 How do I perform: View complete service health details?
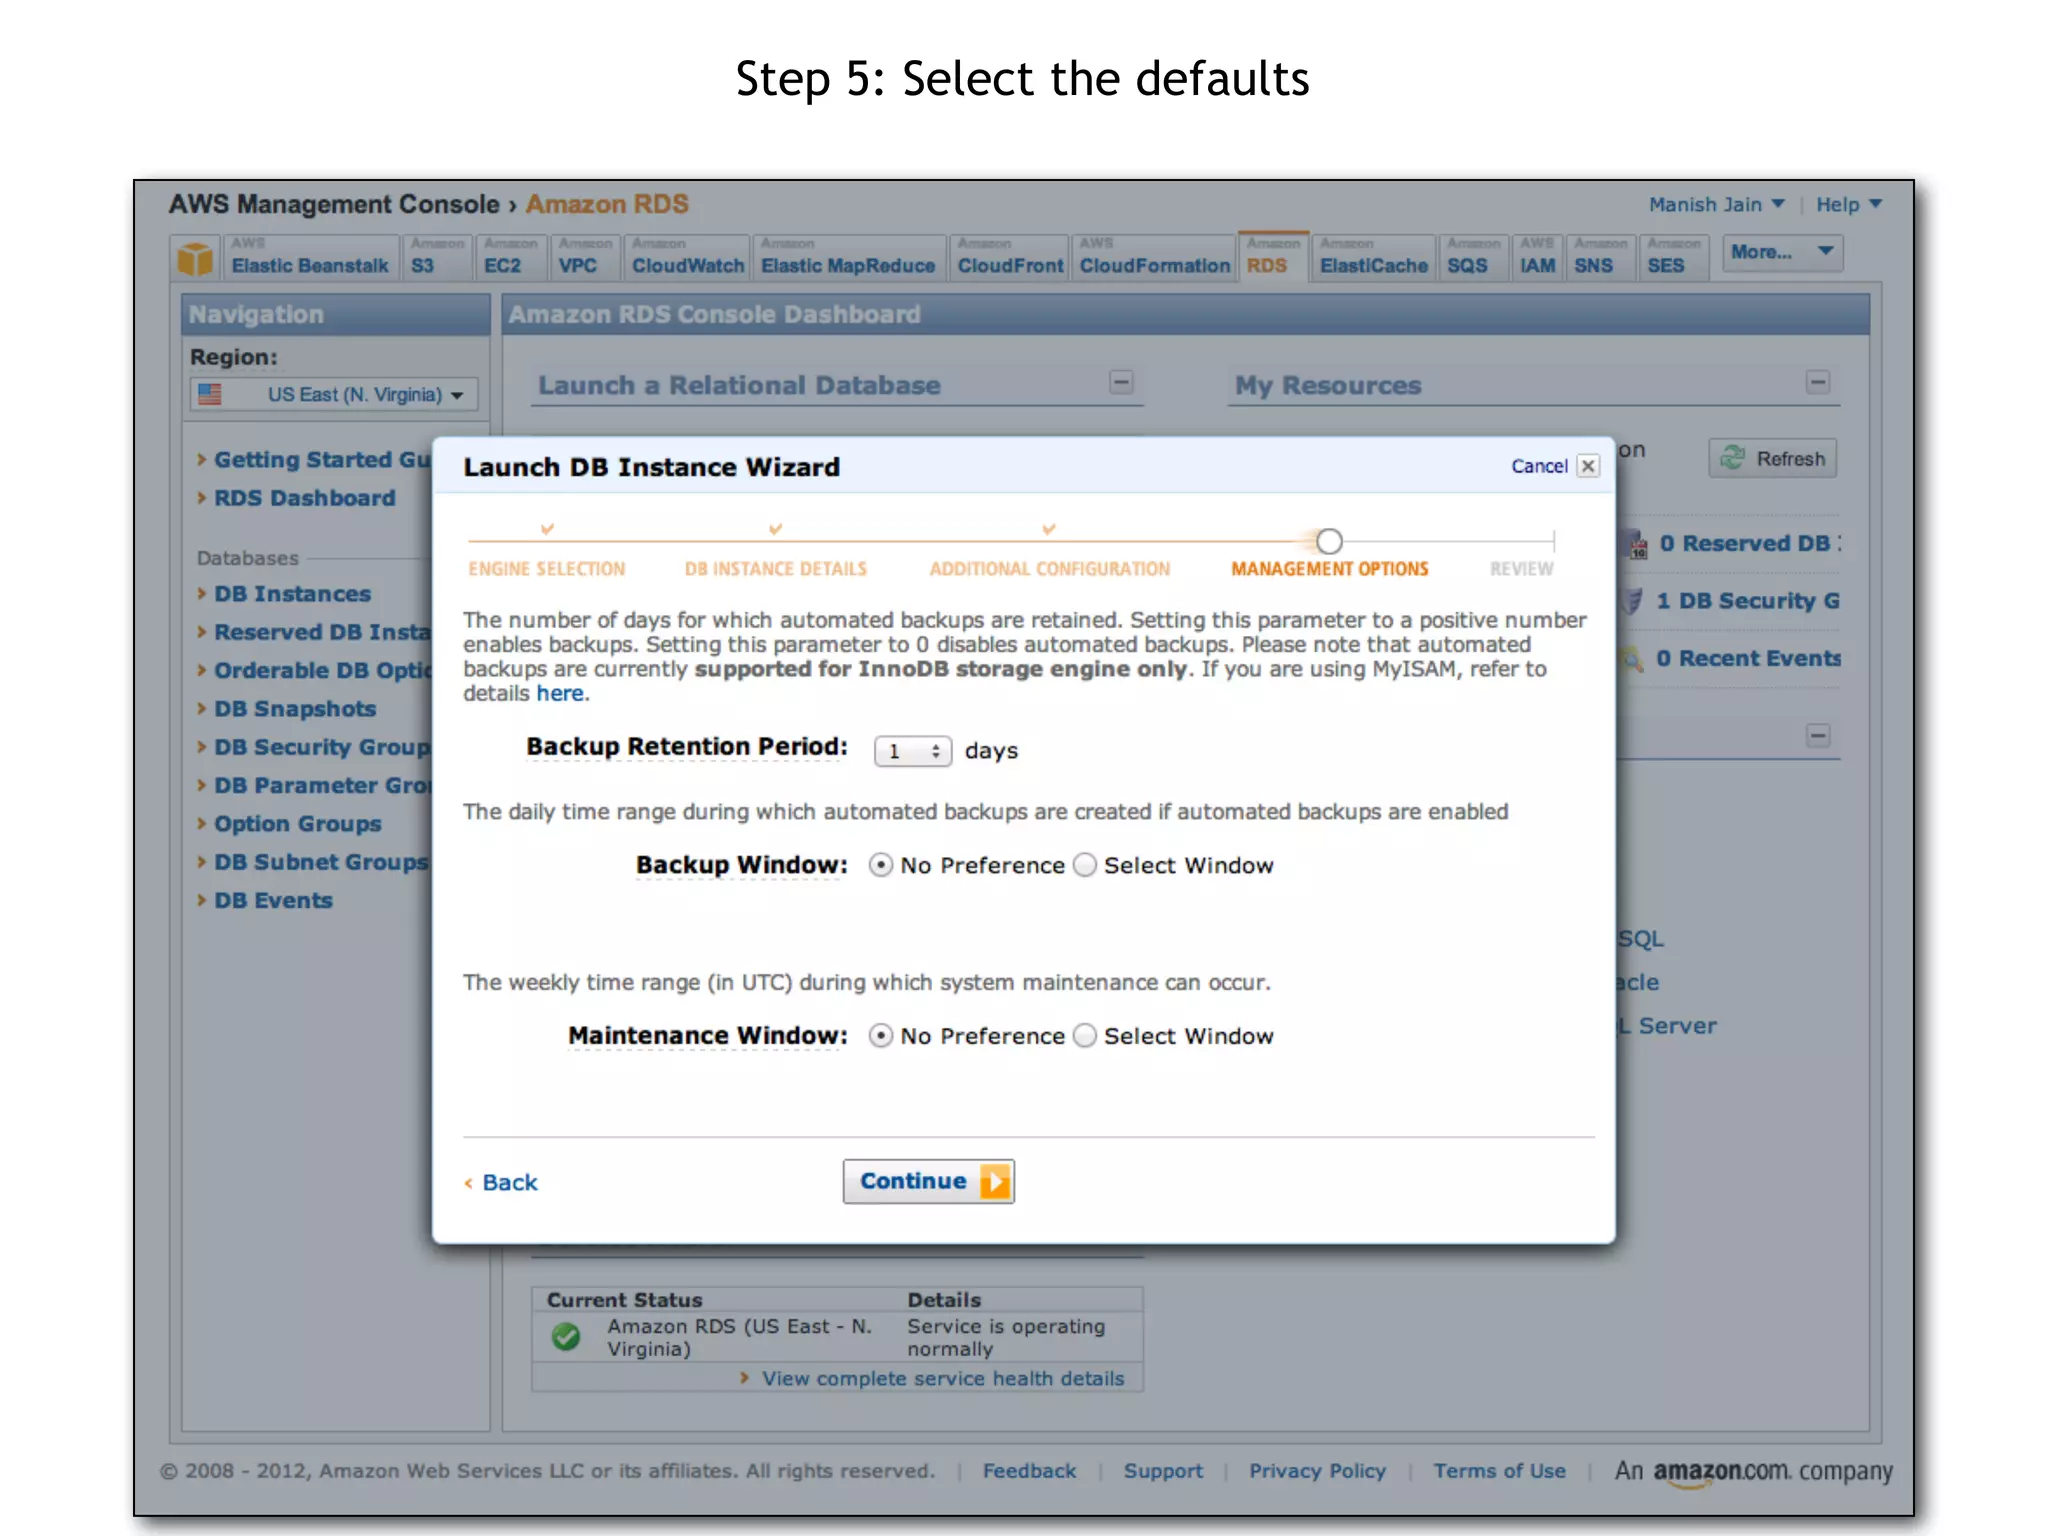click(943, 1378)
